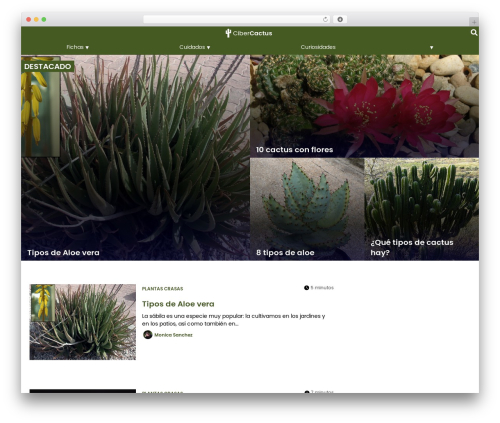The height and width of the screenshot is (423, 500).
Task: Click the CiberCactus site title
Action: tap(252, 33)
